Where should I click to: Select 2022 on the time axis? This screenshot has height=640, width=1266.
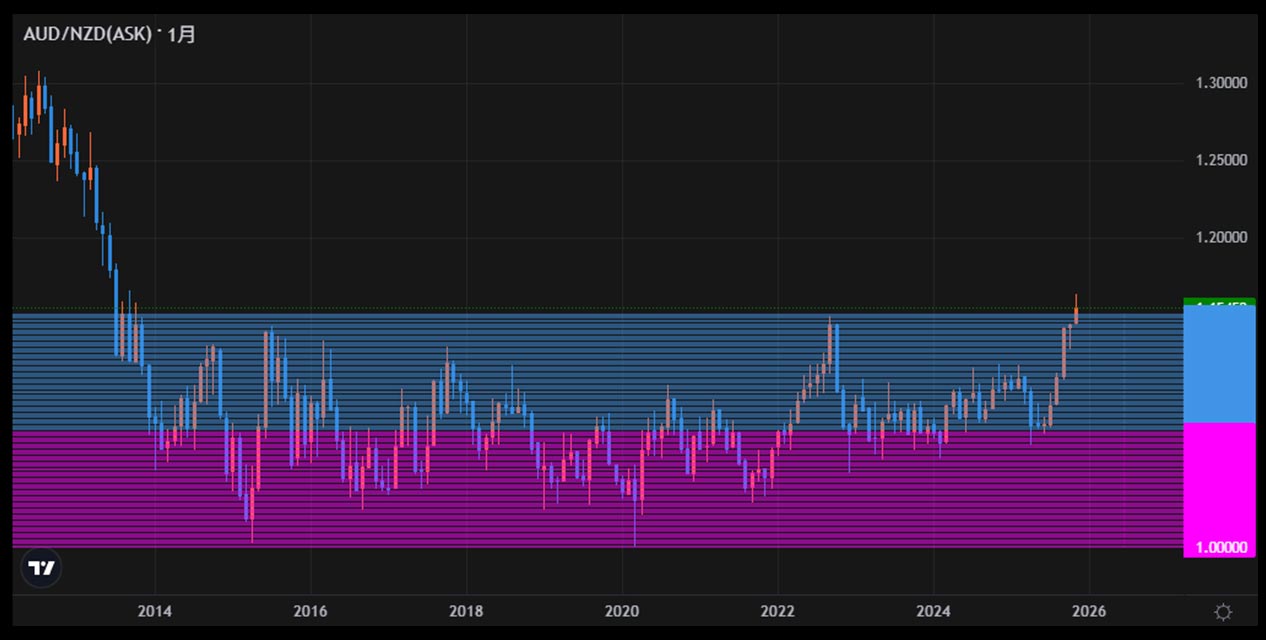778,611
